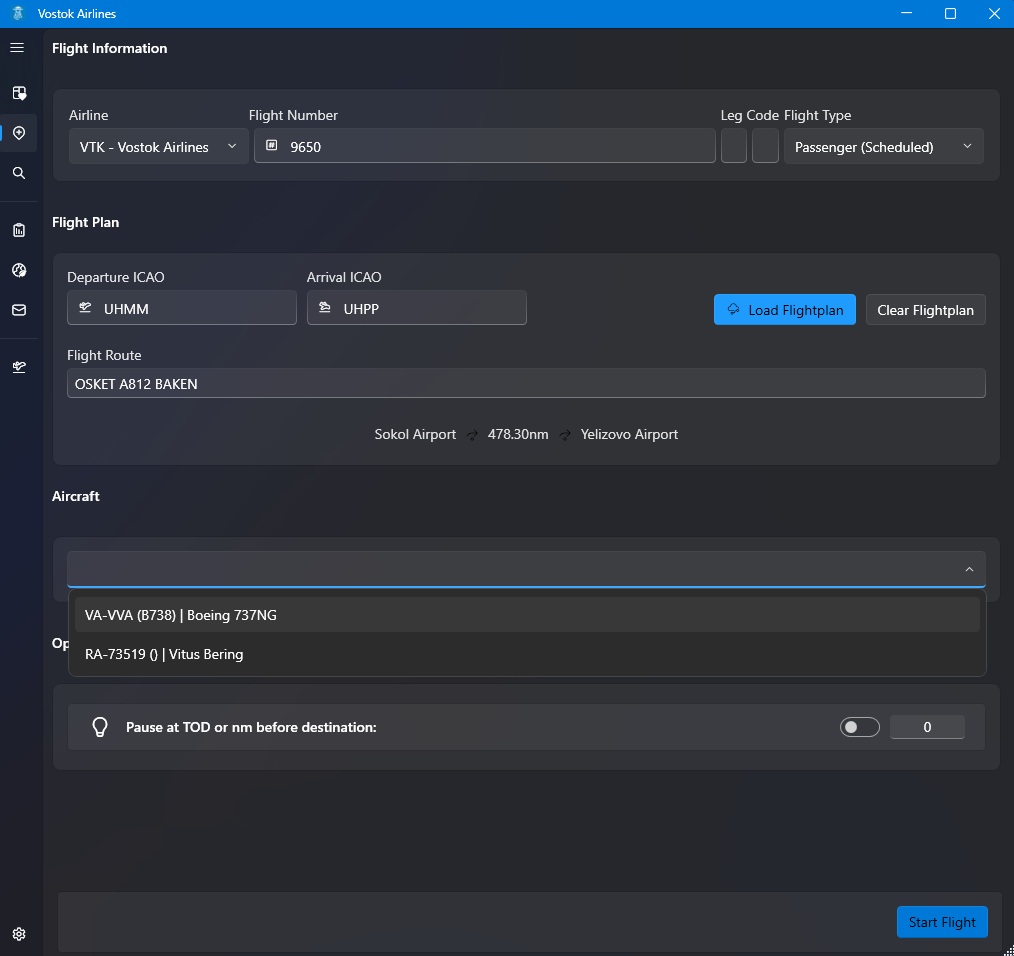Focus the Arrival ICAO field
Screen dimensions: 1014x956
(x=416, y=308)
